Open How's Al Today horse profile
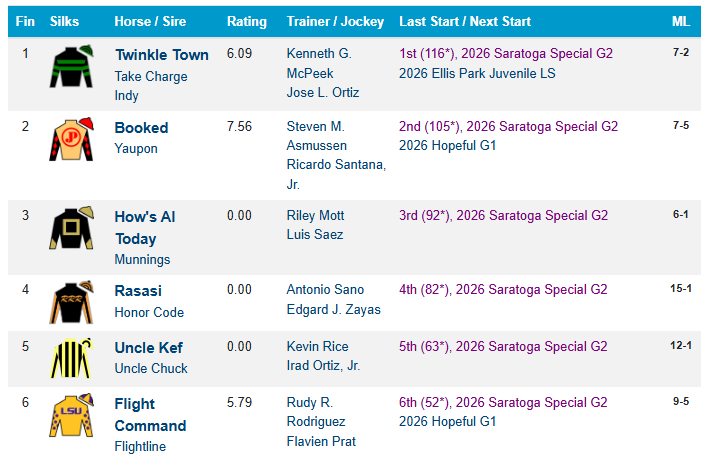The image size is (708, 470). [144, 228]
